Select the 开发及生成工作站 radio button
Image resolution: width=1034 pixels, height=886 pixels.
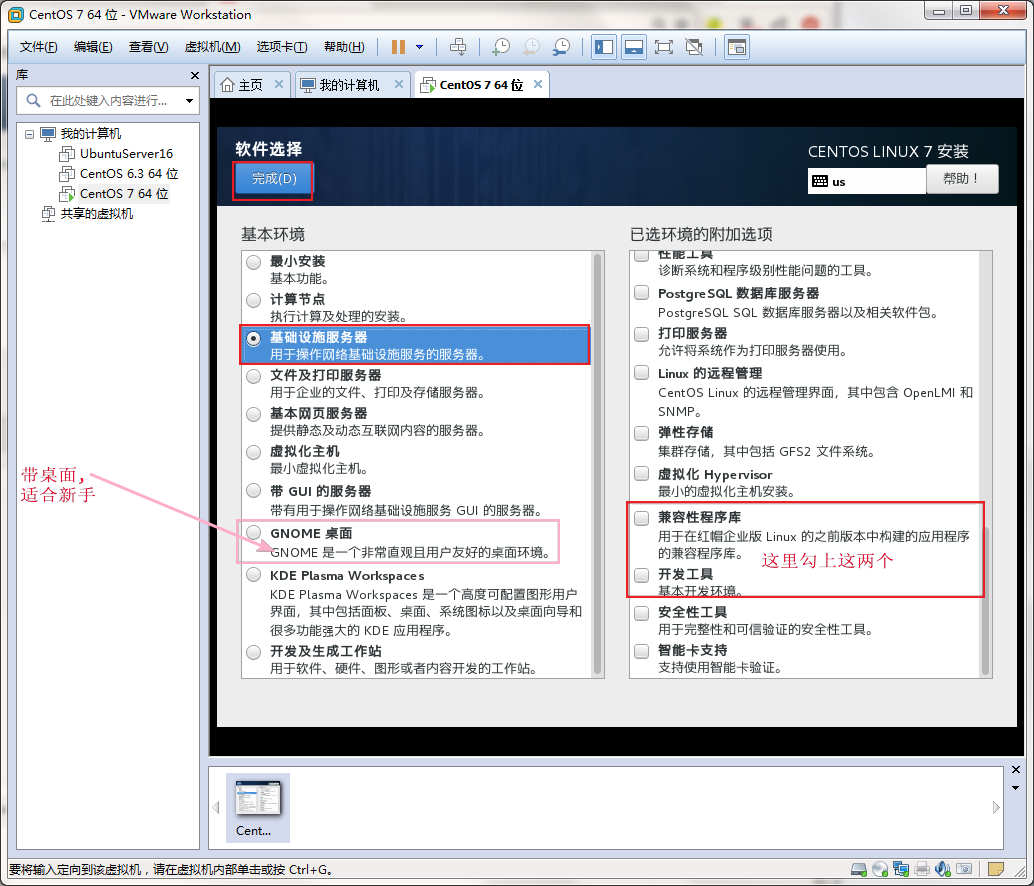[254, 653]
